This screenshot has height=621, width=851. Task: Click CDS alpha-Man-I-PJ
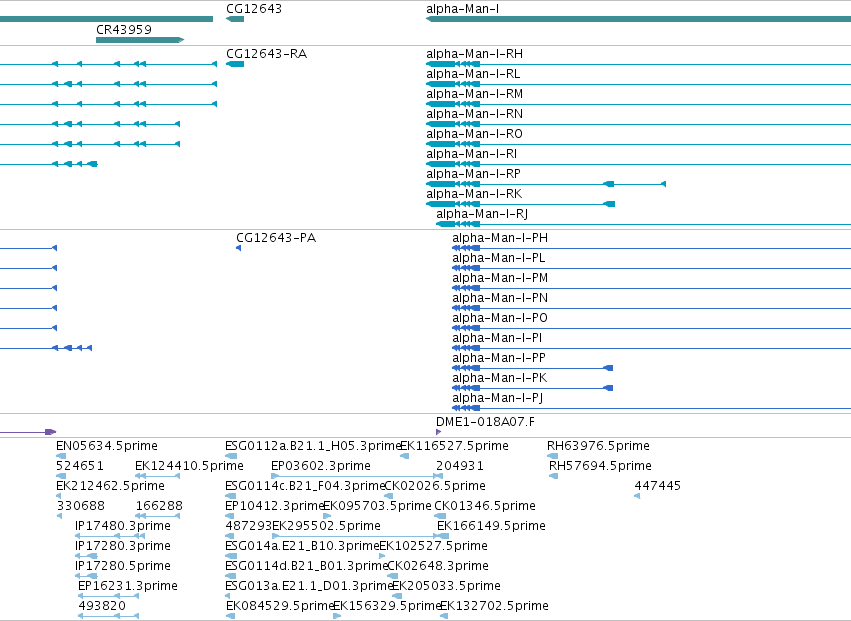tap(651, 408)
